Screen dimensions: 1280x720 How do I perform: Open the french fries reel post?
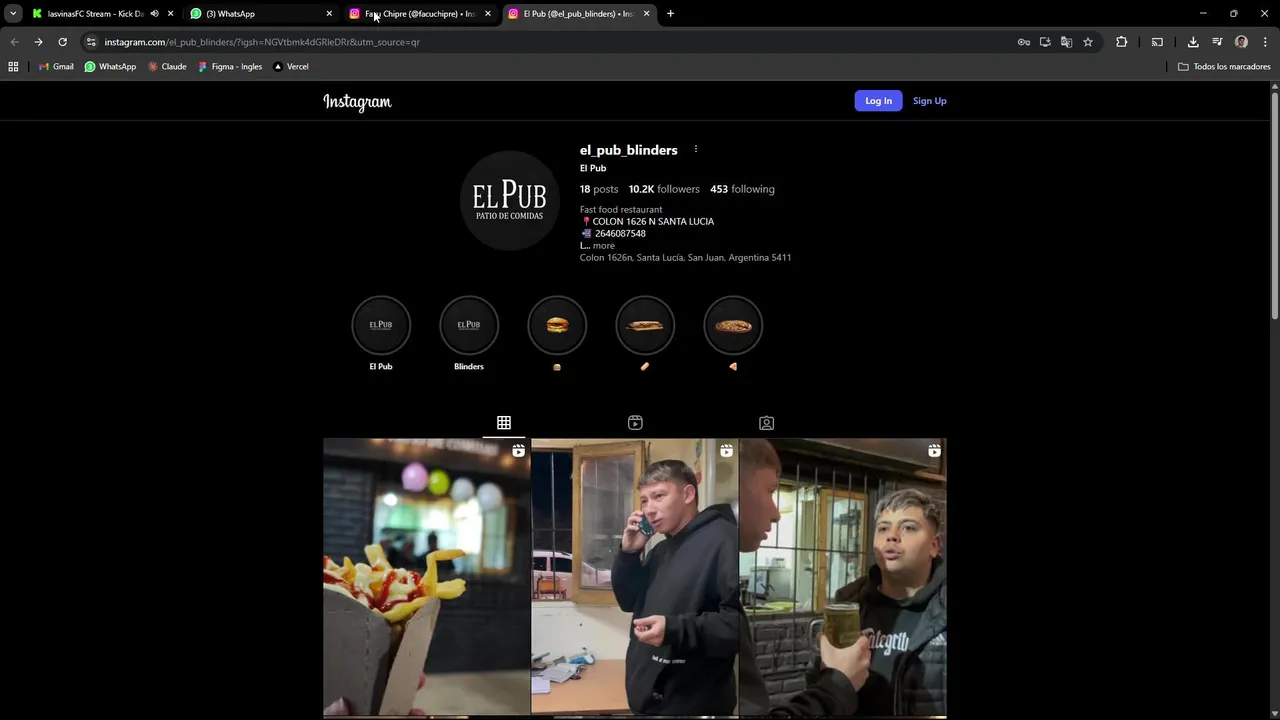pos(427,578)
